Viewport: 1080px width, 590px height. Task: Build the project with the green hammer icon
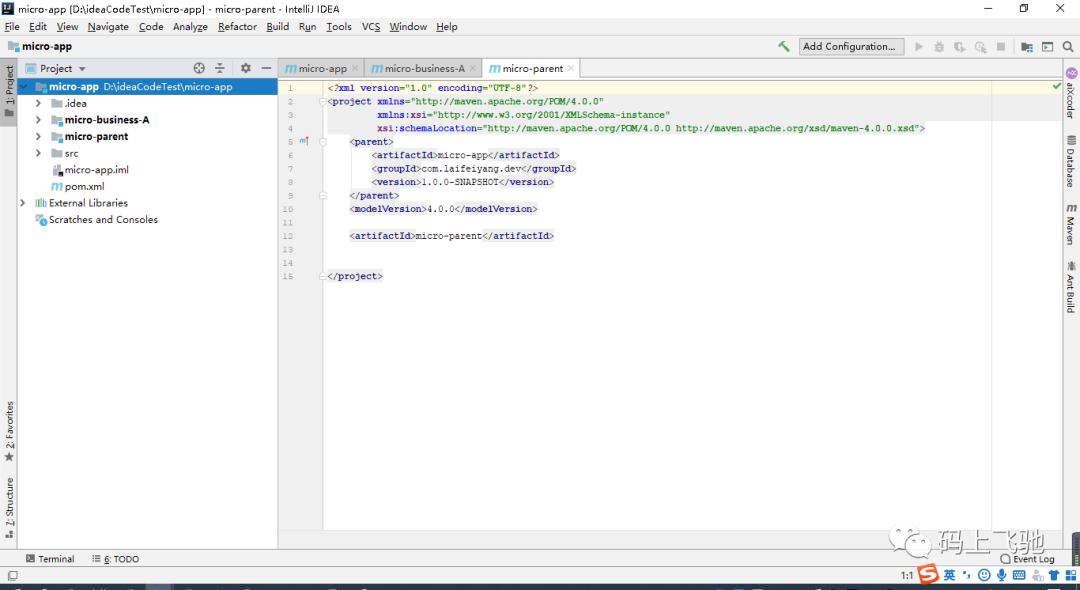click(x=784, y=47)
